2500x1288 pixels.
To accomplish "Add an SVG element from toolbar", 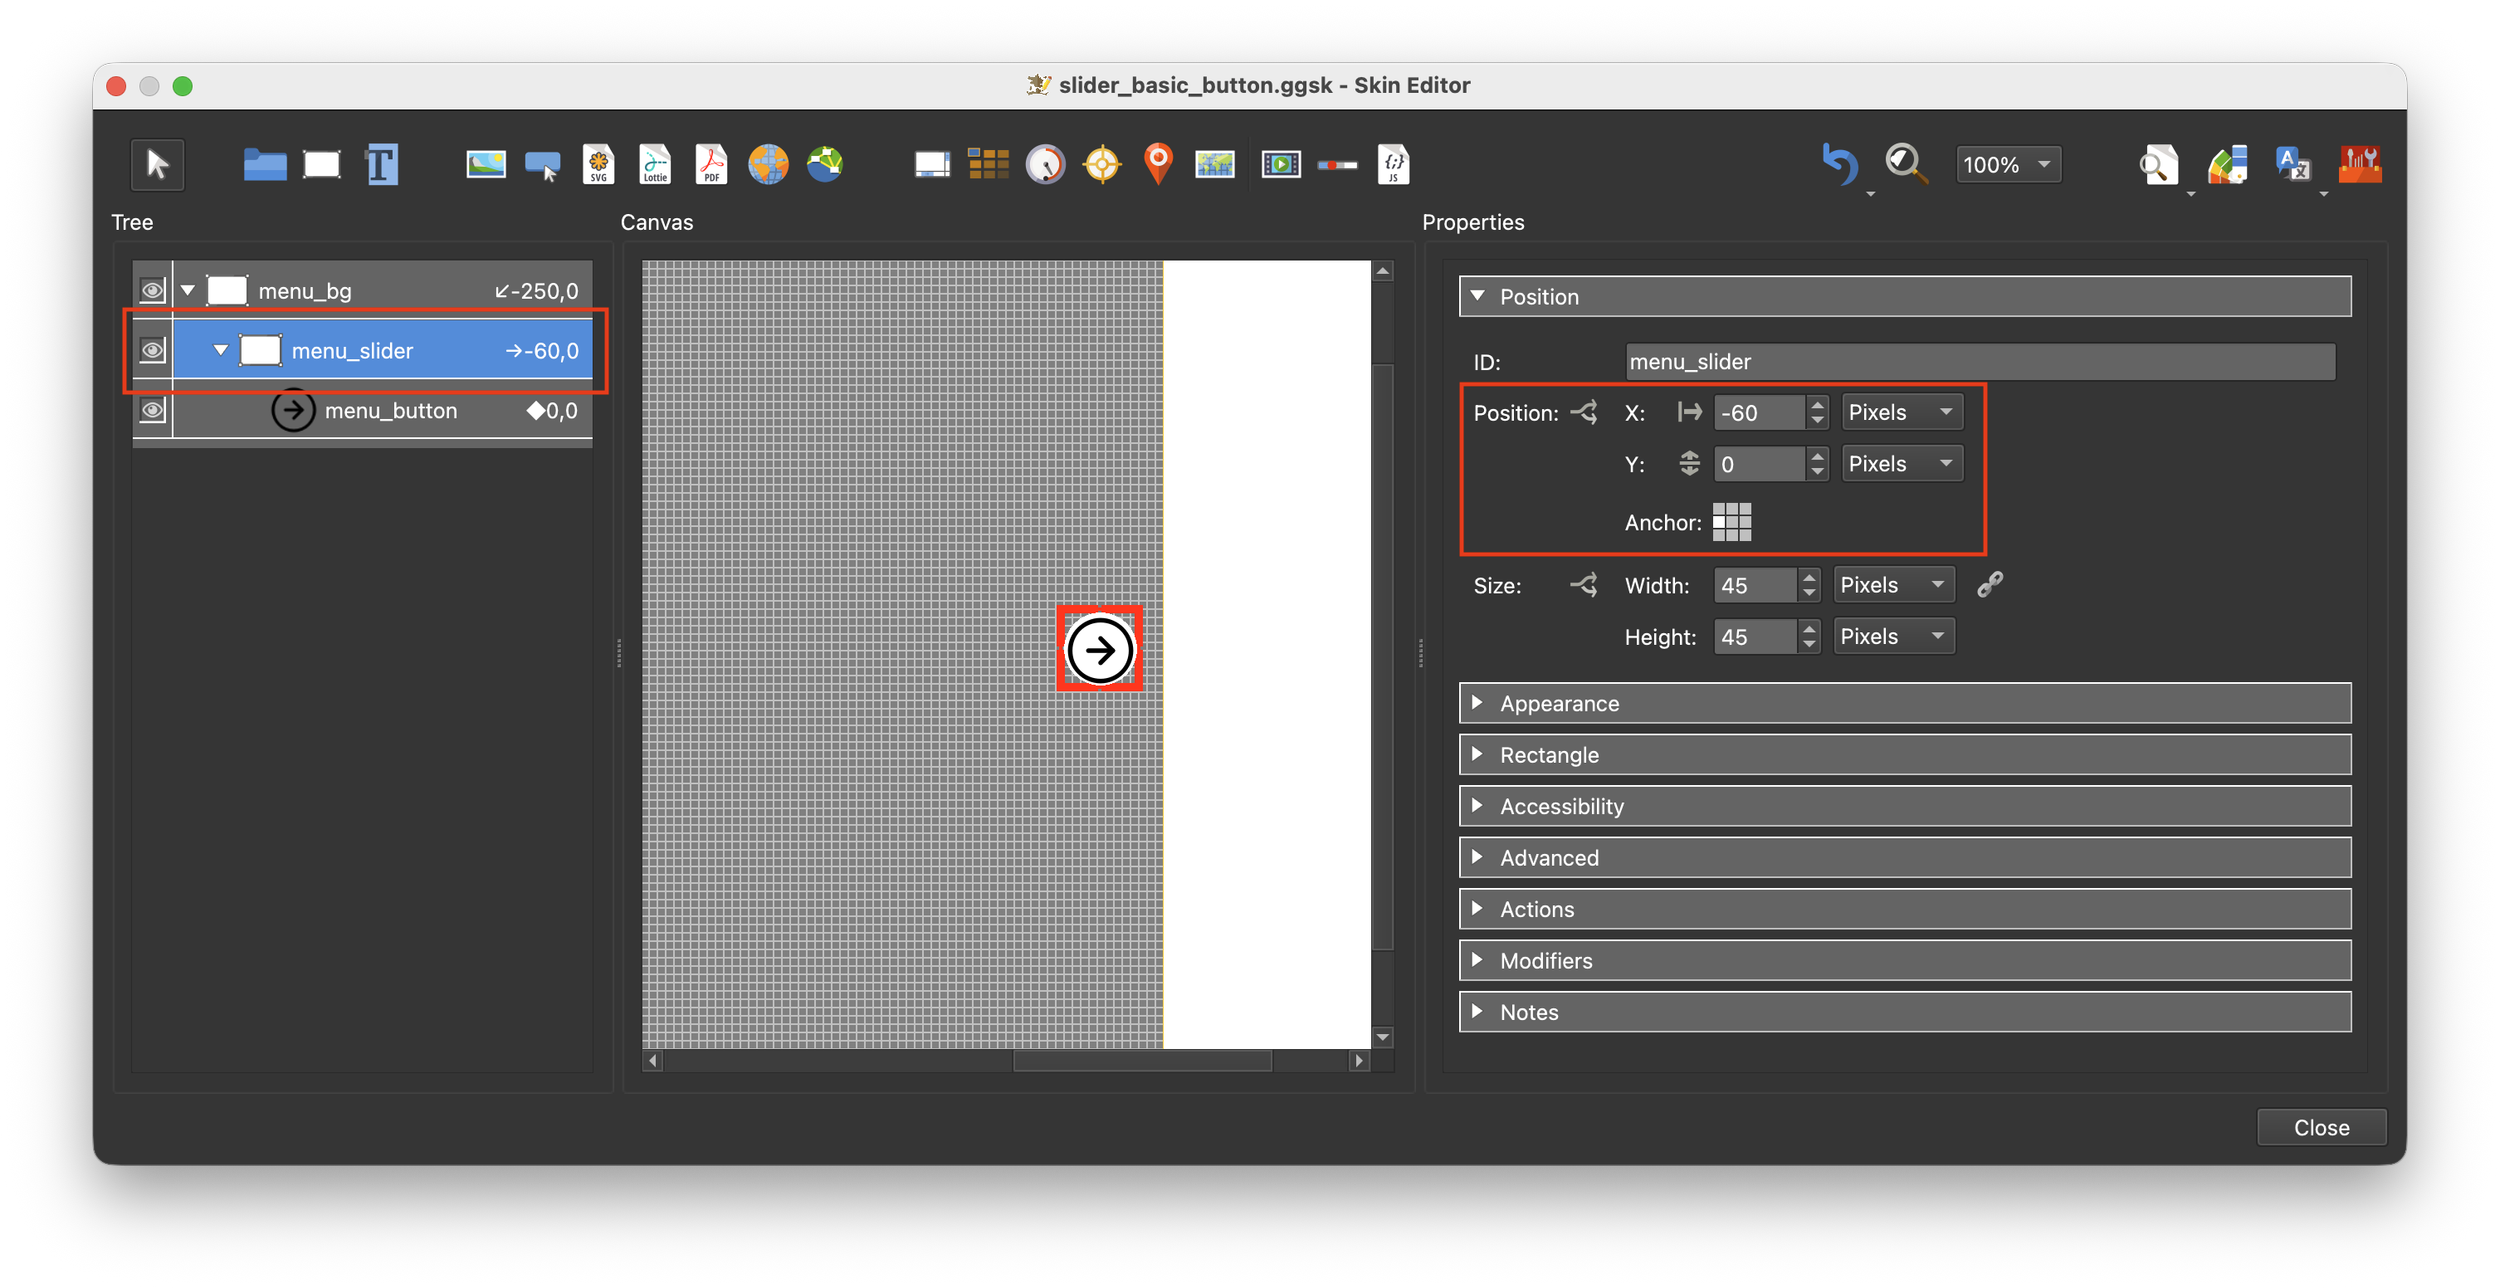I will pyautogui.click(x=598, y=164).
